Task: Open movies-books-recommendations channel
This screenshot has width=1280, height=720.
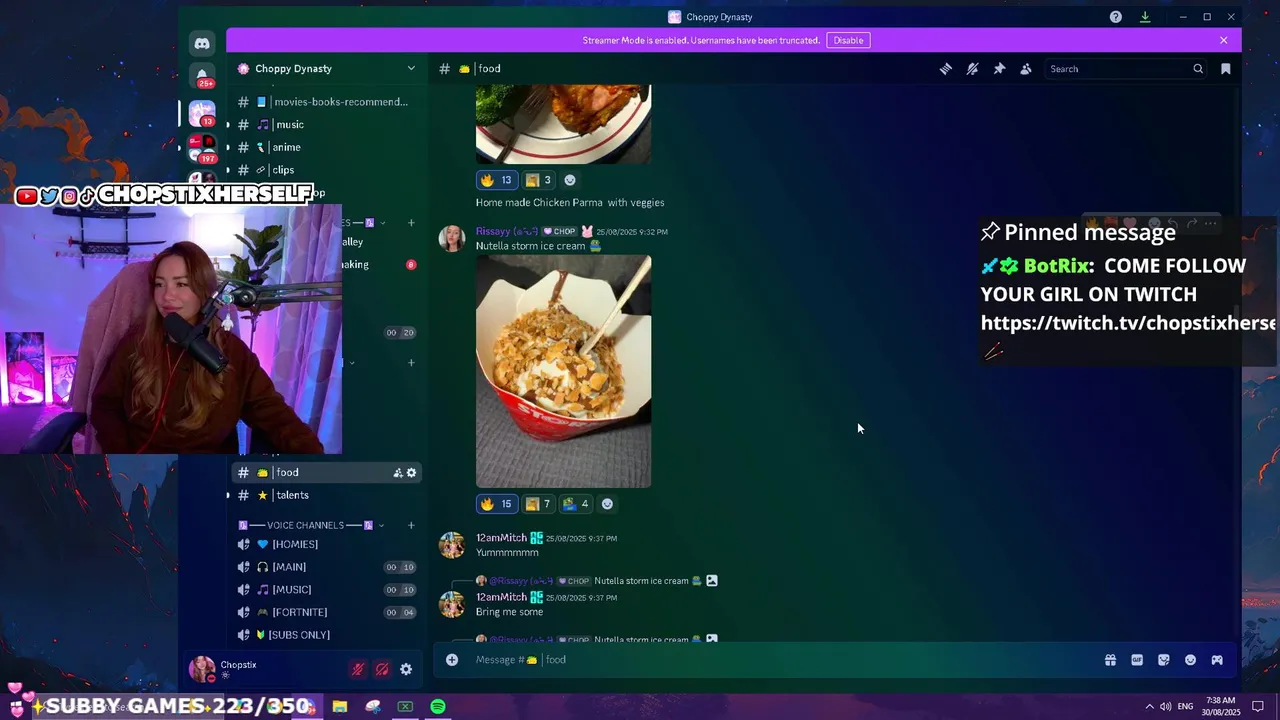Action: (x=325, y=102)
